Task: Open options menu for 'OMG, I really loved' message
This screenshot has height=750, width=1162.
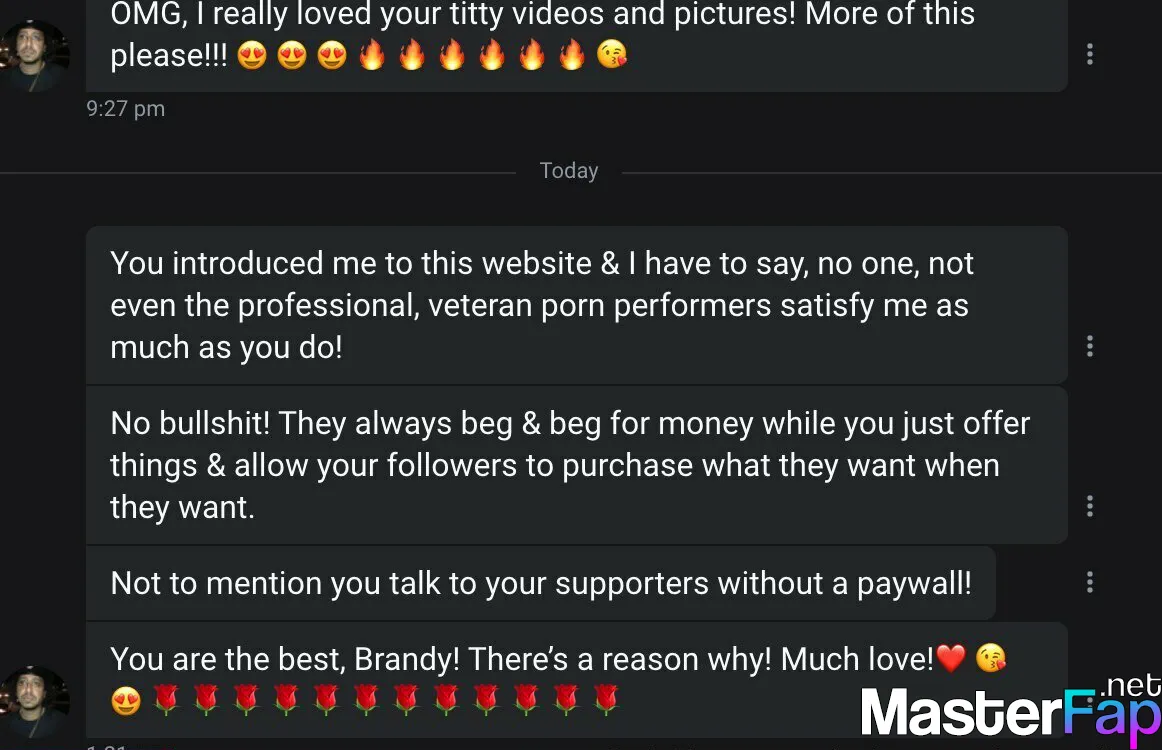Action: [1089, 54]
